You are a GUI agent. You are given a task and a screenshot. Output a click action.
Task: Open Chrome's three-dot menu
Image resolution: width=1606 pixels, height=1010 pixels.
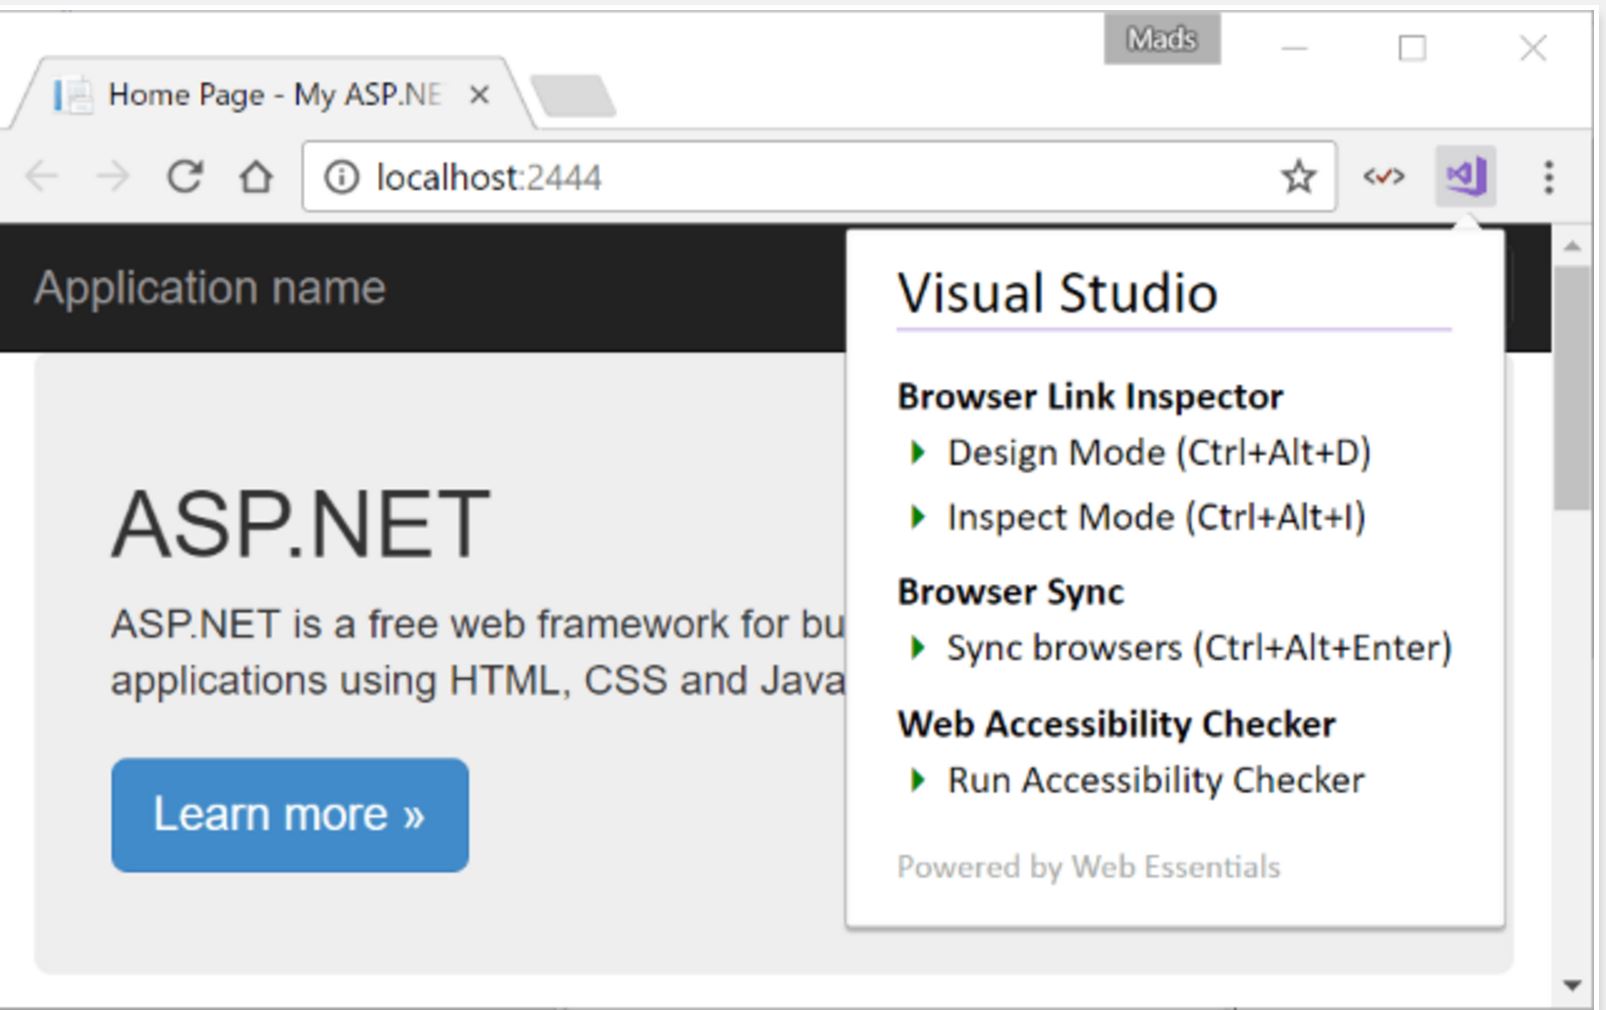[1548, 177]
